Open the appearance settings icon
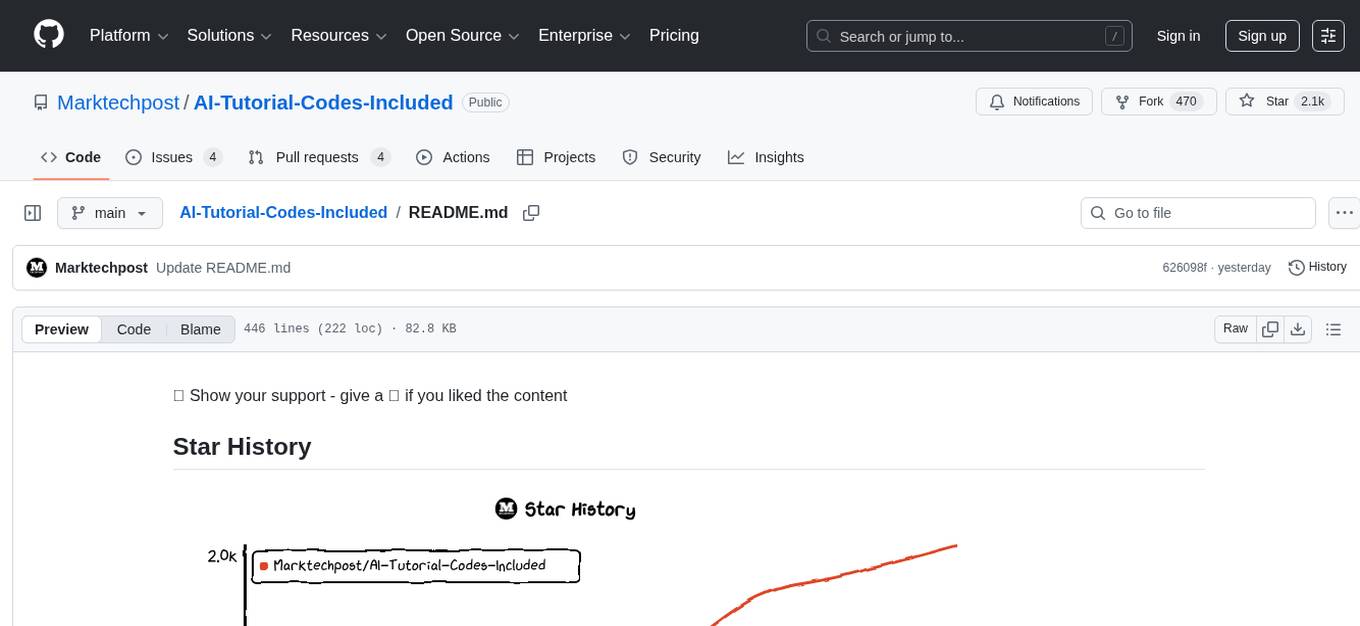Viewport: 1360px width, 626px height. (1328, 36)
